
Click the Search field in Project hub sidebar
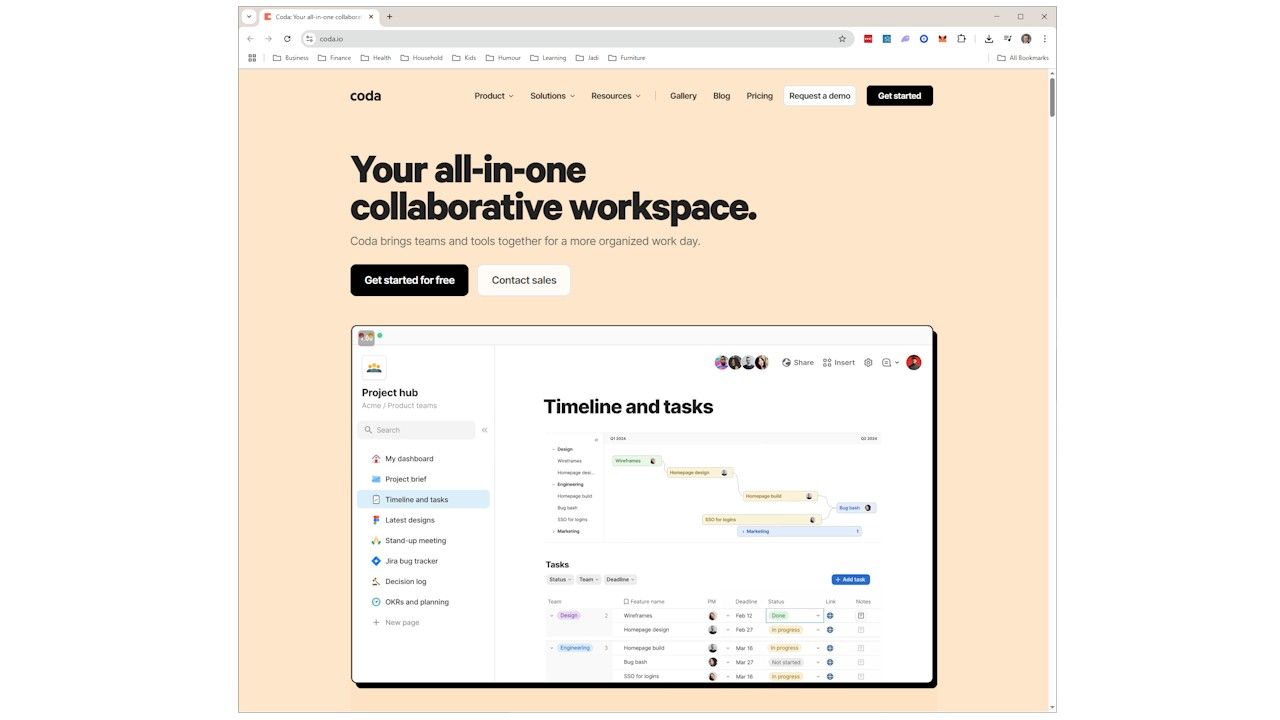click(416, 430)
